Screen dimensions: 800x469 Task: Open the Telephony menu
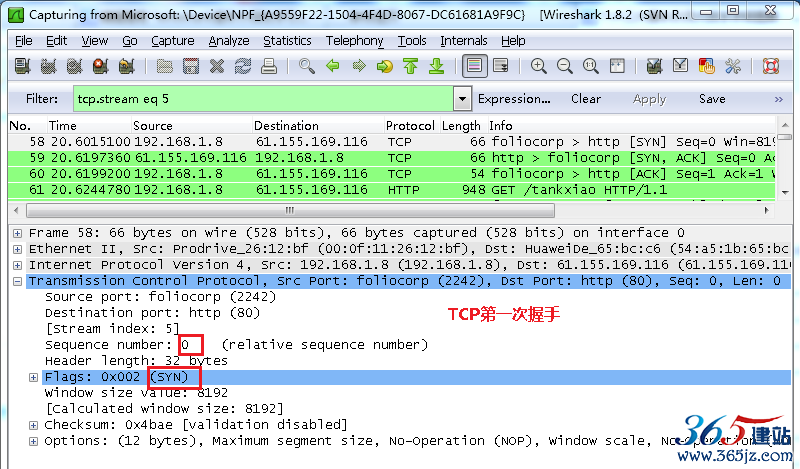point(355,41)
